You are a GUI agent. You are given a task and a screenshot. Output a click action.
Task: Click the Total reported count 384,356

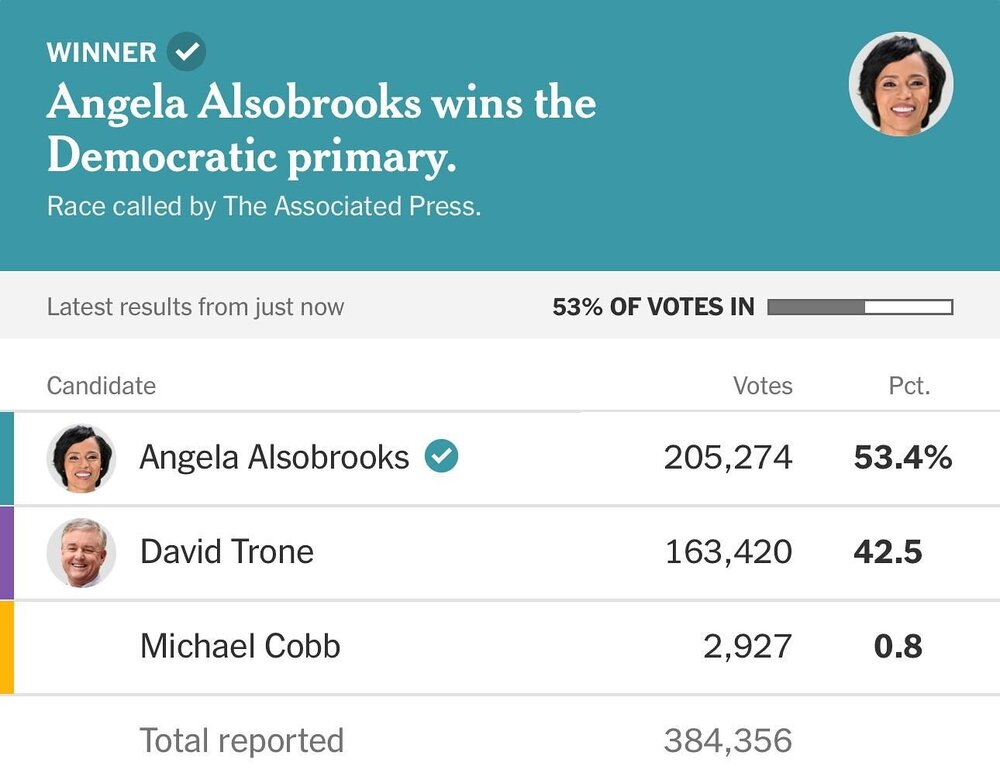coord(727,741)
